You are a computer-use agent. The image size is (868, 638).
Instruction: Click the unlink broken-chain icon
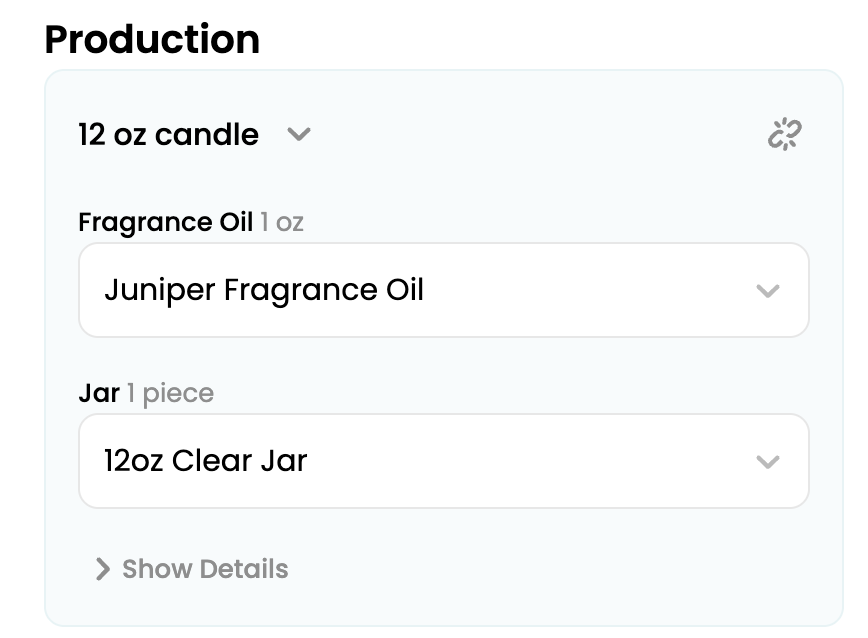click(785, 134)
